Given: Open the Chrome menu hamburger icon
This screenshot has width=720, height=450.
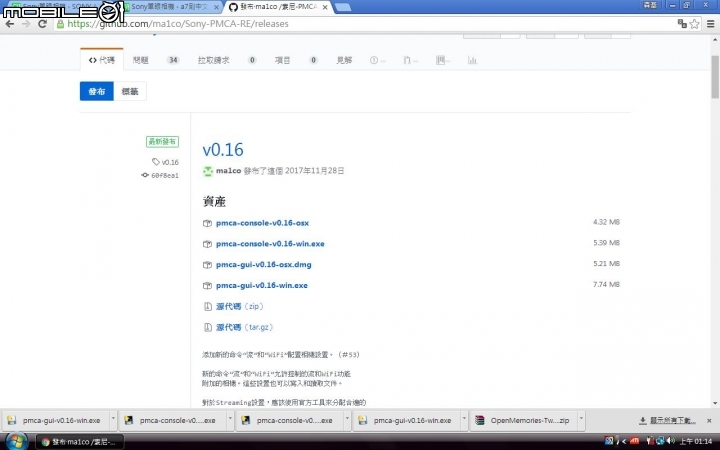Looking at the screenshot, I should [710, 24].
